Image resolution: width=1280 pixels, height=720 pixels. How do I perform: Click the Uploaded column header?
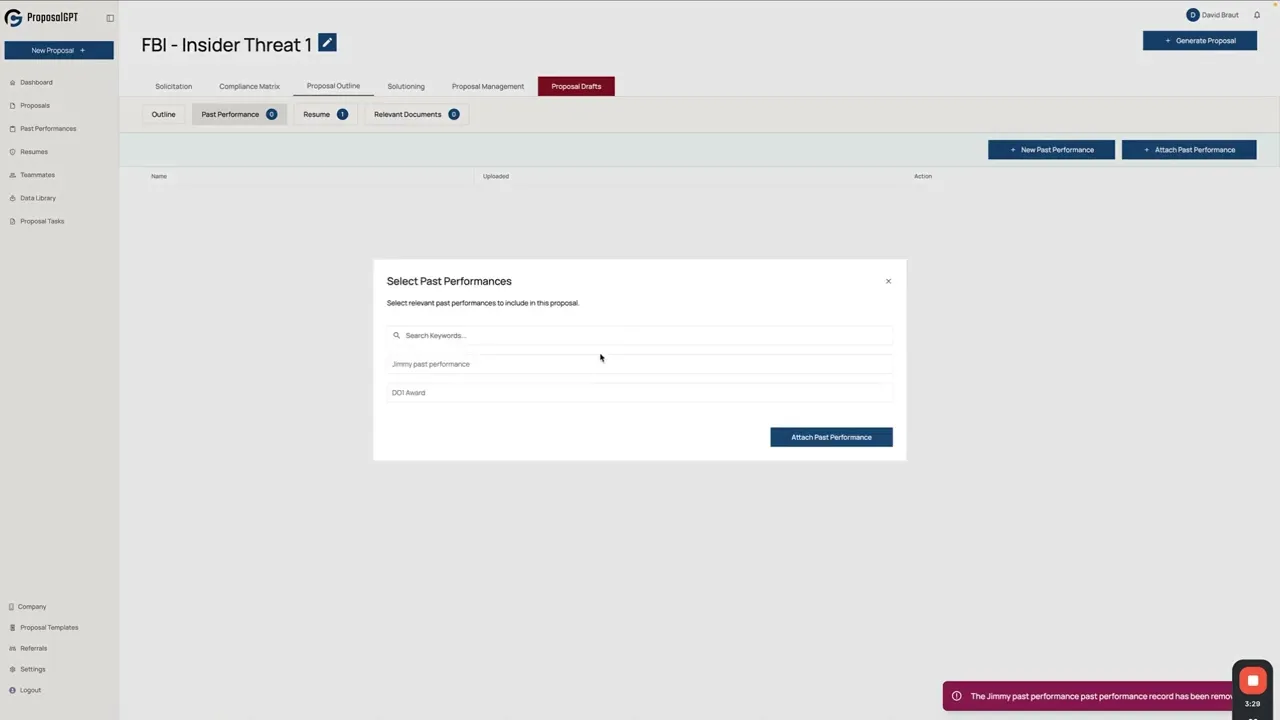pos(496,176)
